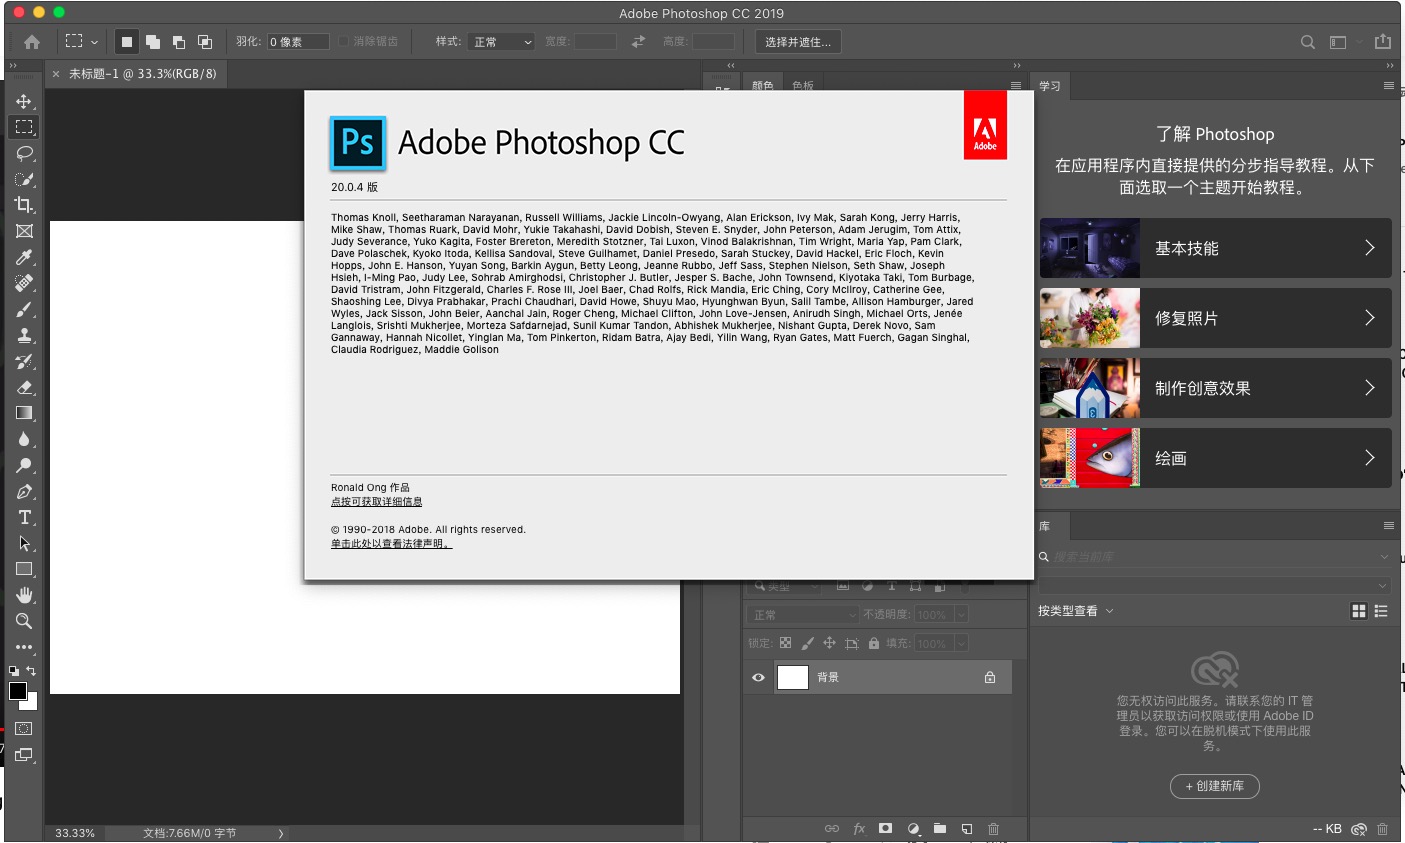Viewport: 1405px width, 843px height.
Task: Select the Move tool
Action: click(x=24, y=101)
